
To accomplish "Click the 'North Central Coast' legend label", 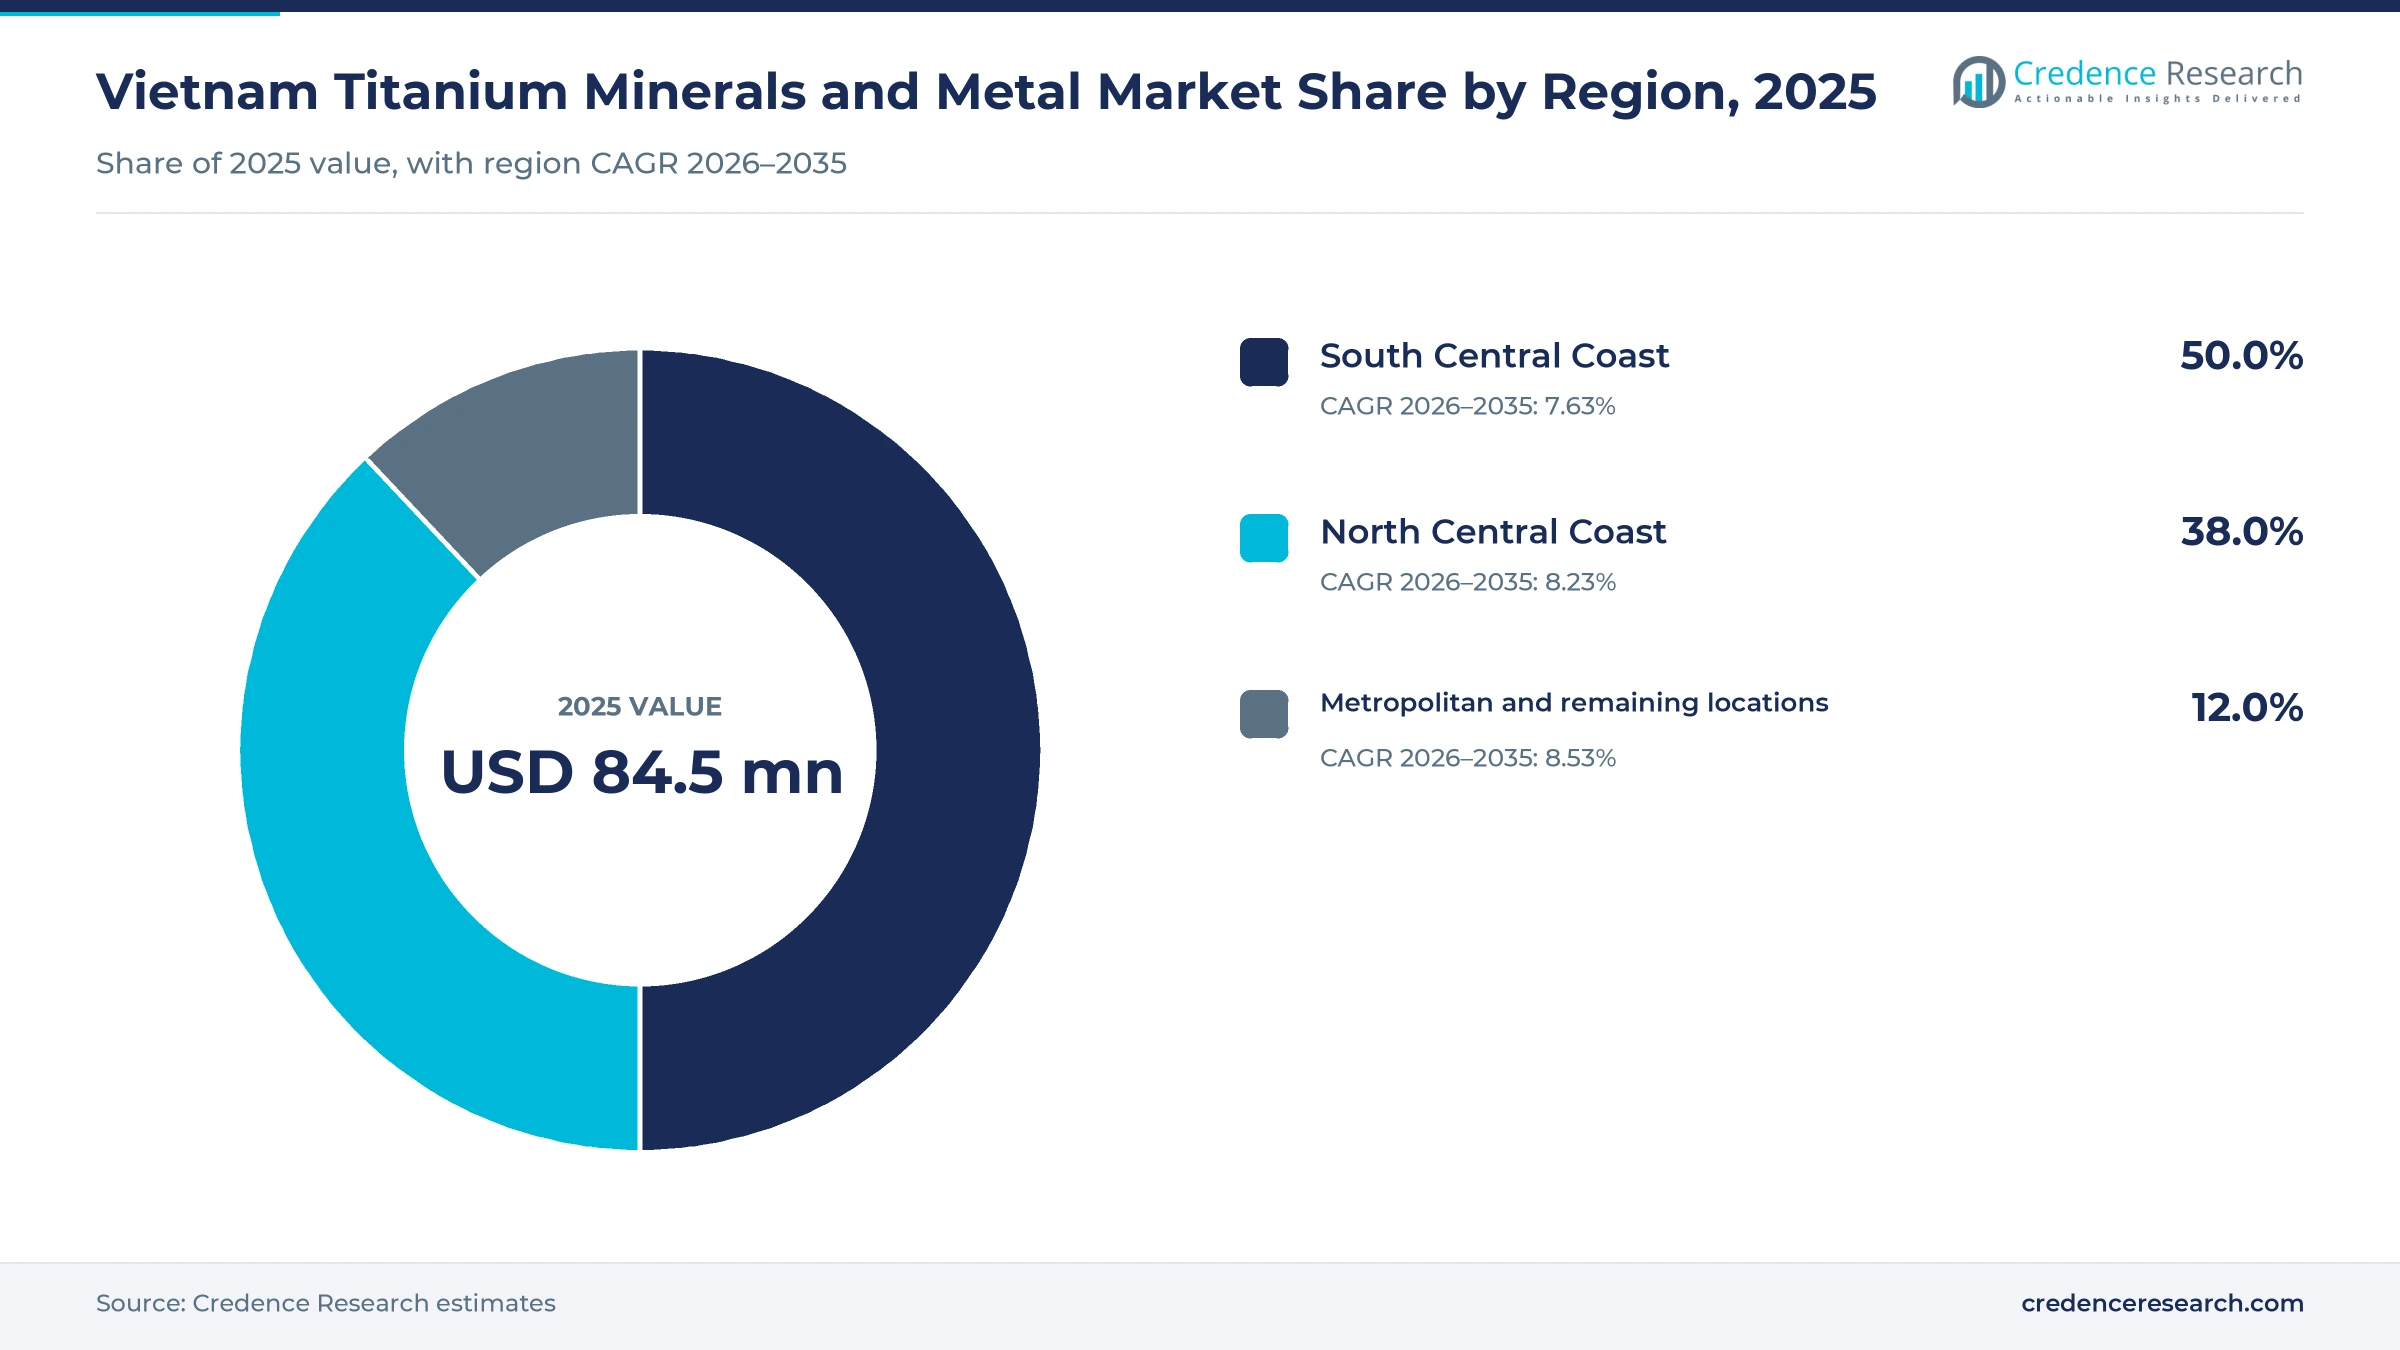I will click(1493, 532).
